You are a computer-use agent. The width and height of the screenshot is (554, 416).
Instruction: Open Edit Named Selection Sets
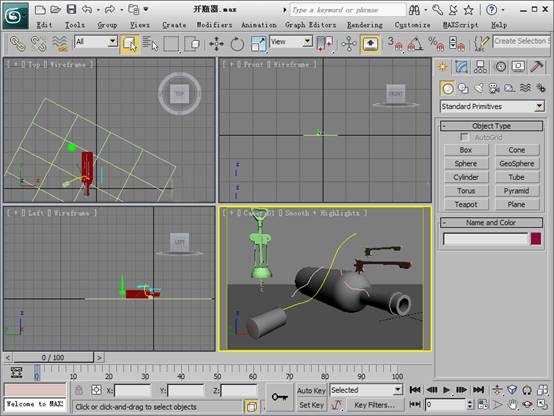[481, 44]
